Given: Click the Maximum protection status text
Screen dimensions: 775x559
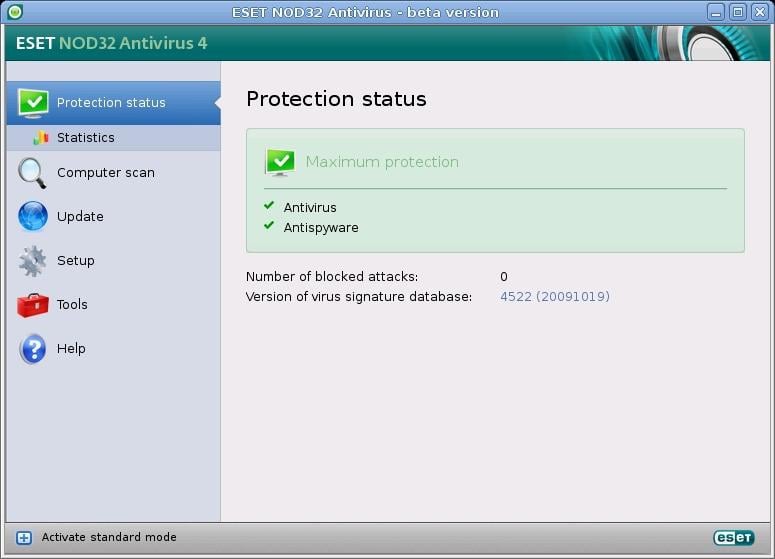Looking at the screenshot, I should pyautogui.click(x=382, y=162).
